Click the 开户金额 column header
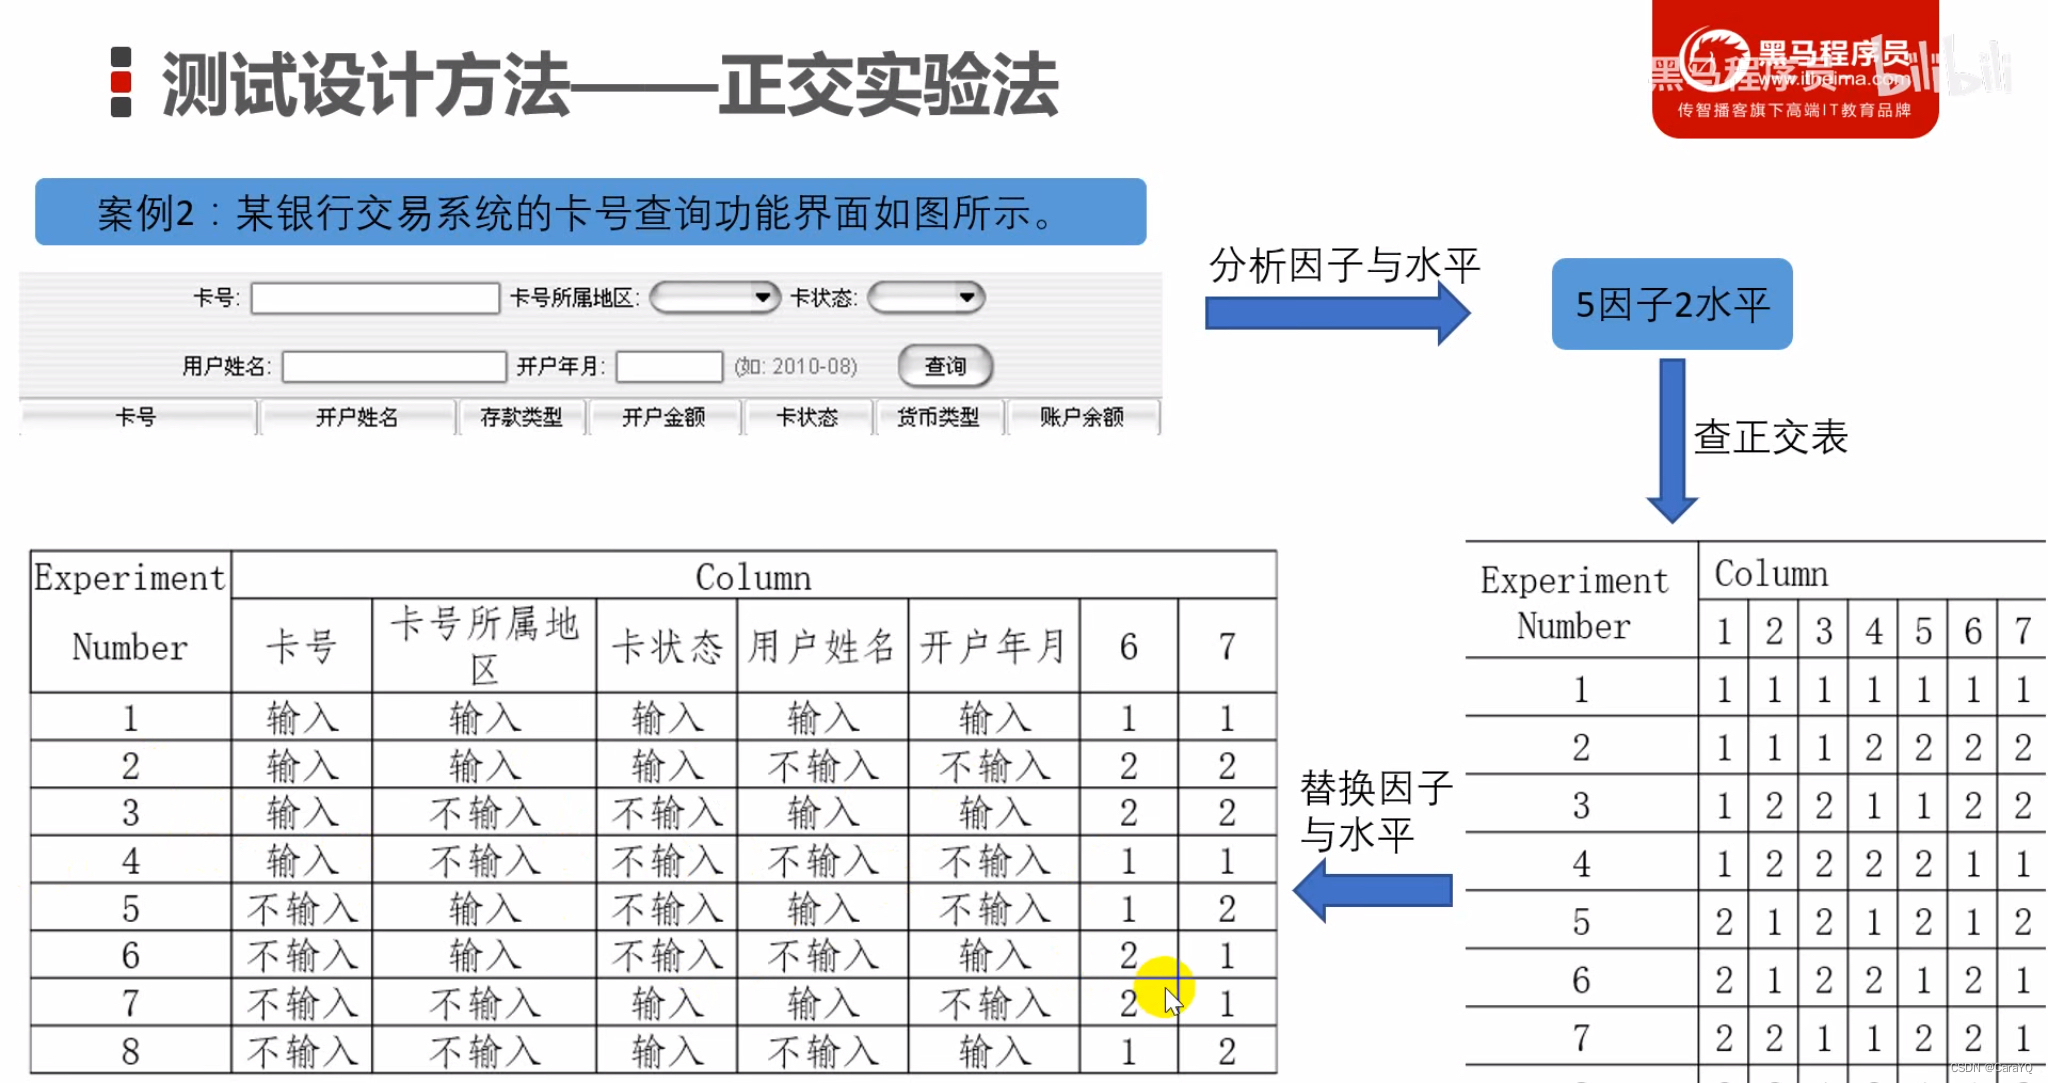2048x1083 pixels. [x=663, y=417]
